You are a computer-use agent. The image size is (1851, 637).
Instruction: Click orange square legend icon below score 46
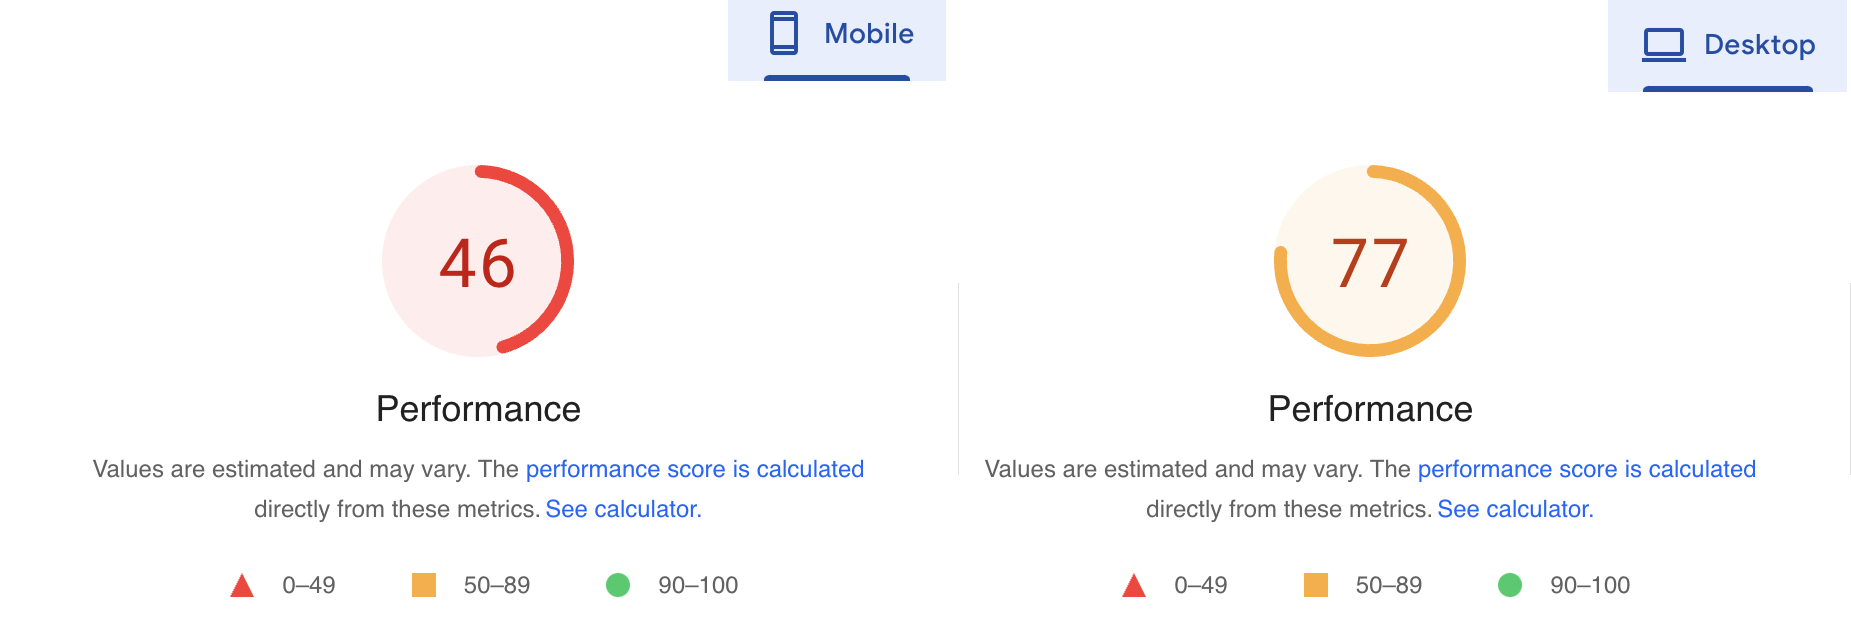(424, 585)
